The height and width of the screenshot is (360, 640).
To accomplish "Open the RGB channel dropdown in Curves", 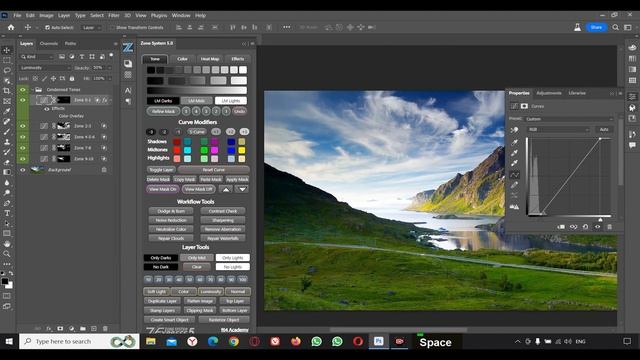I will click(x=559, y=129).
